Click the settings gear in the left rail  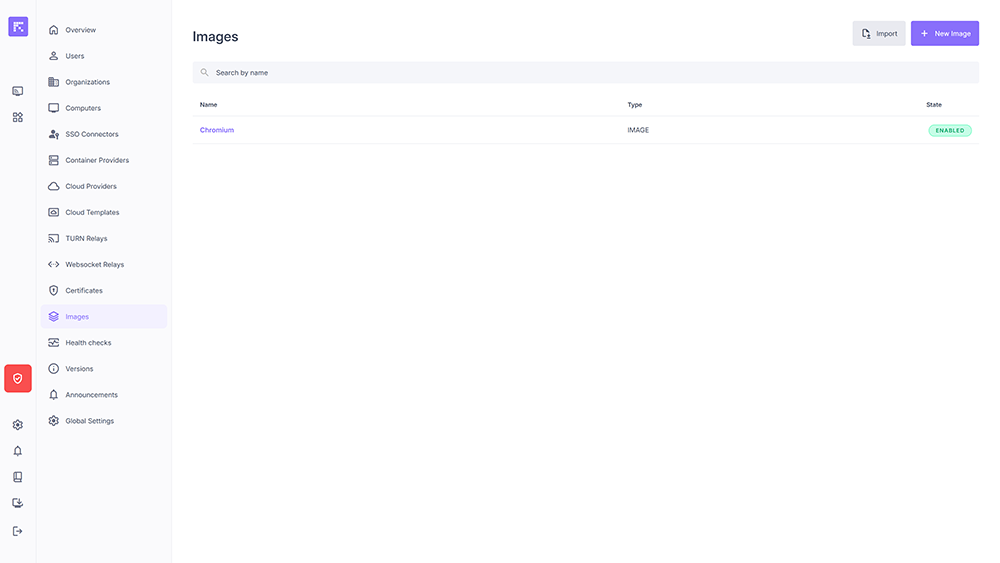click(18, 425)
